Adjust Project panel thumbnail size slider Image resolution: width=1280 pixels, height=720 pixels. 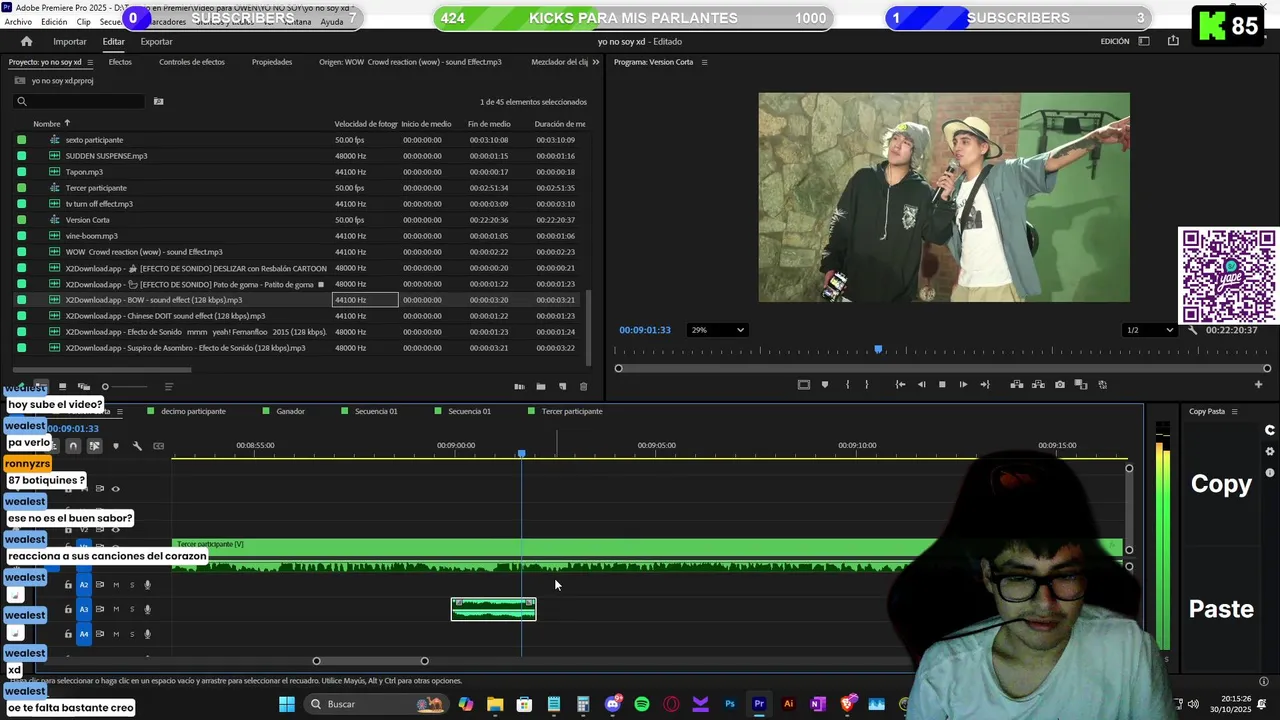point(125,387)
